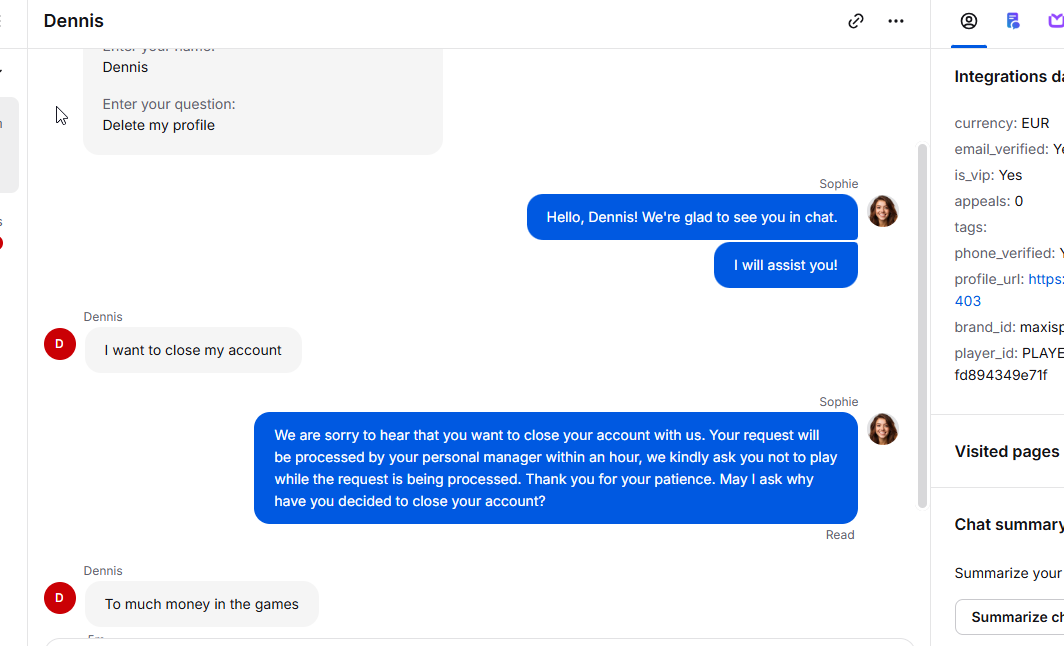Select the customer profile details tab
This screenshot has width=1064, height=646.
(x=968, y=21)
